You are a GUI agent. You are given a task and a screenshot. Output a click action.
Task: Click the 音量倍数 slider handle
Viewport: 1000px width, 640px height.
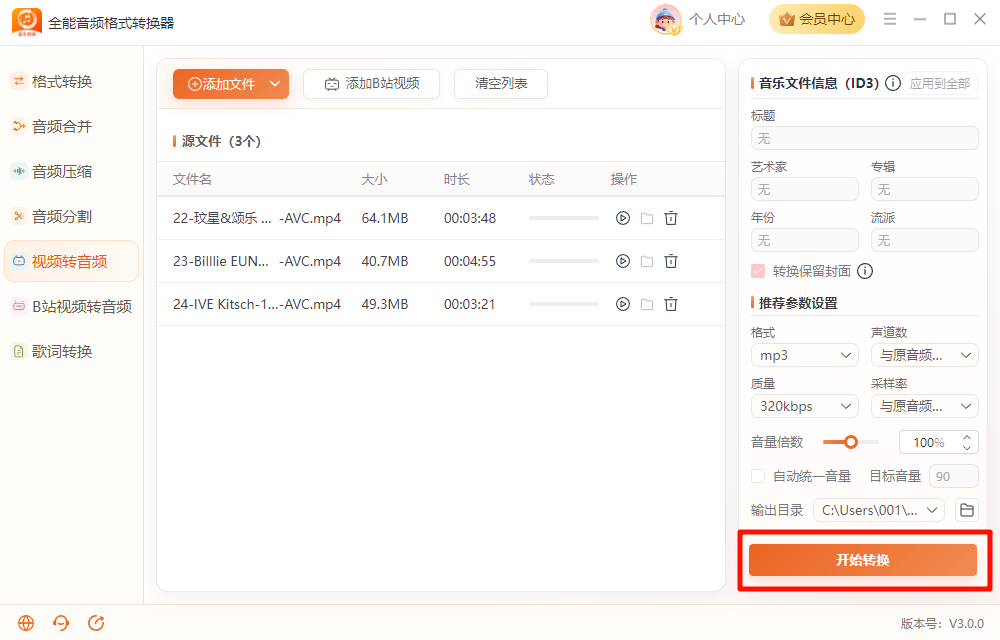pos(851,442)
